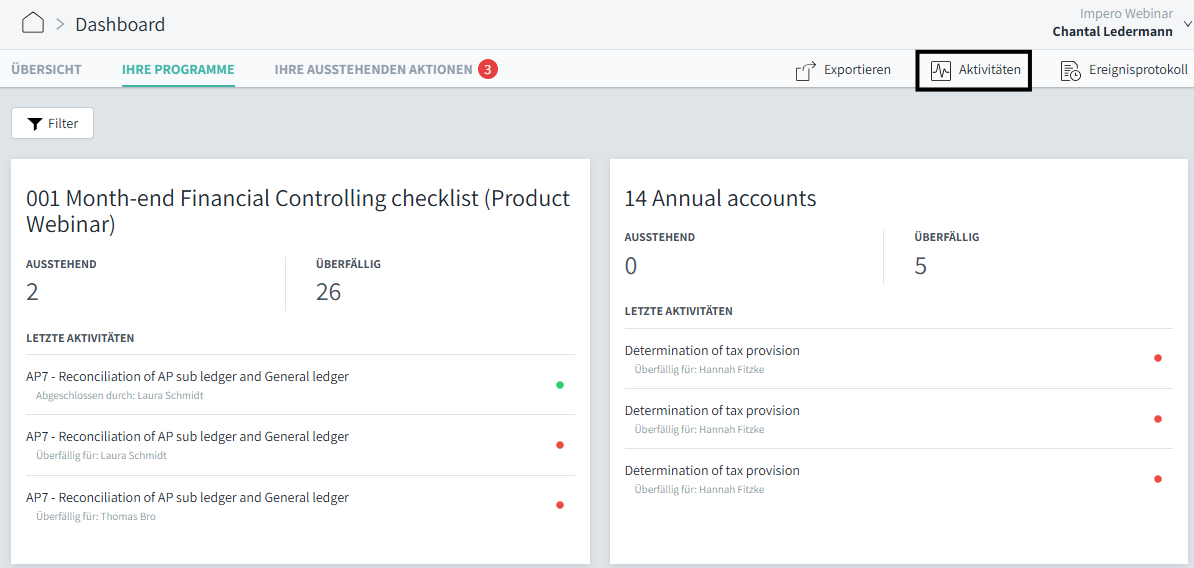1194x568 pixels.
Task: Click the Exportieren share icon
Action: tap(806, 70)
